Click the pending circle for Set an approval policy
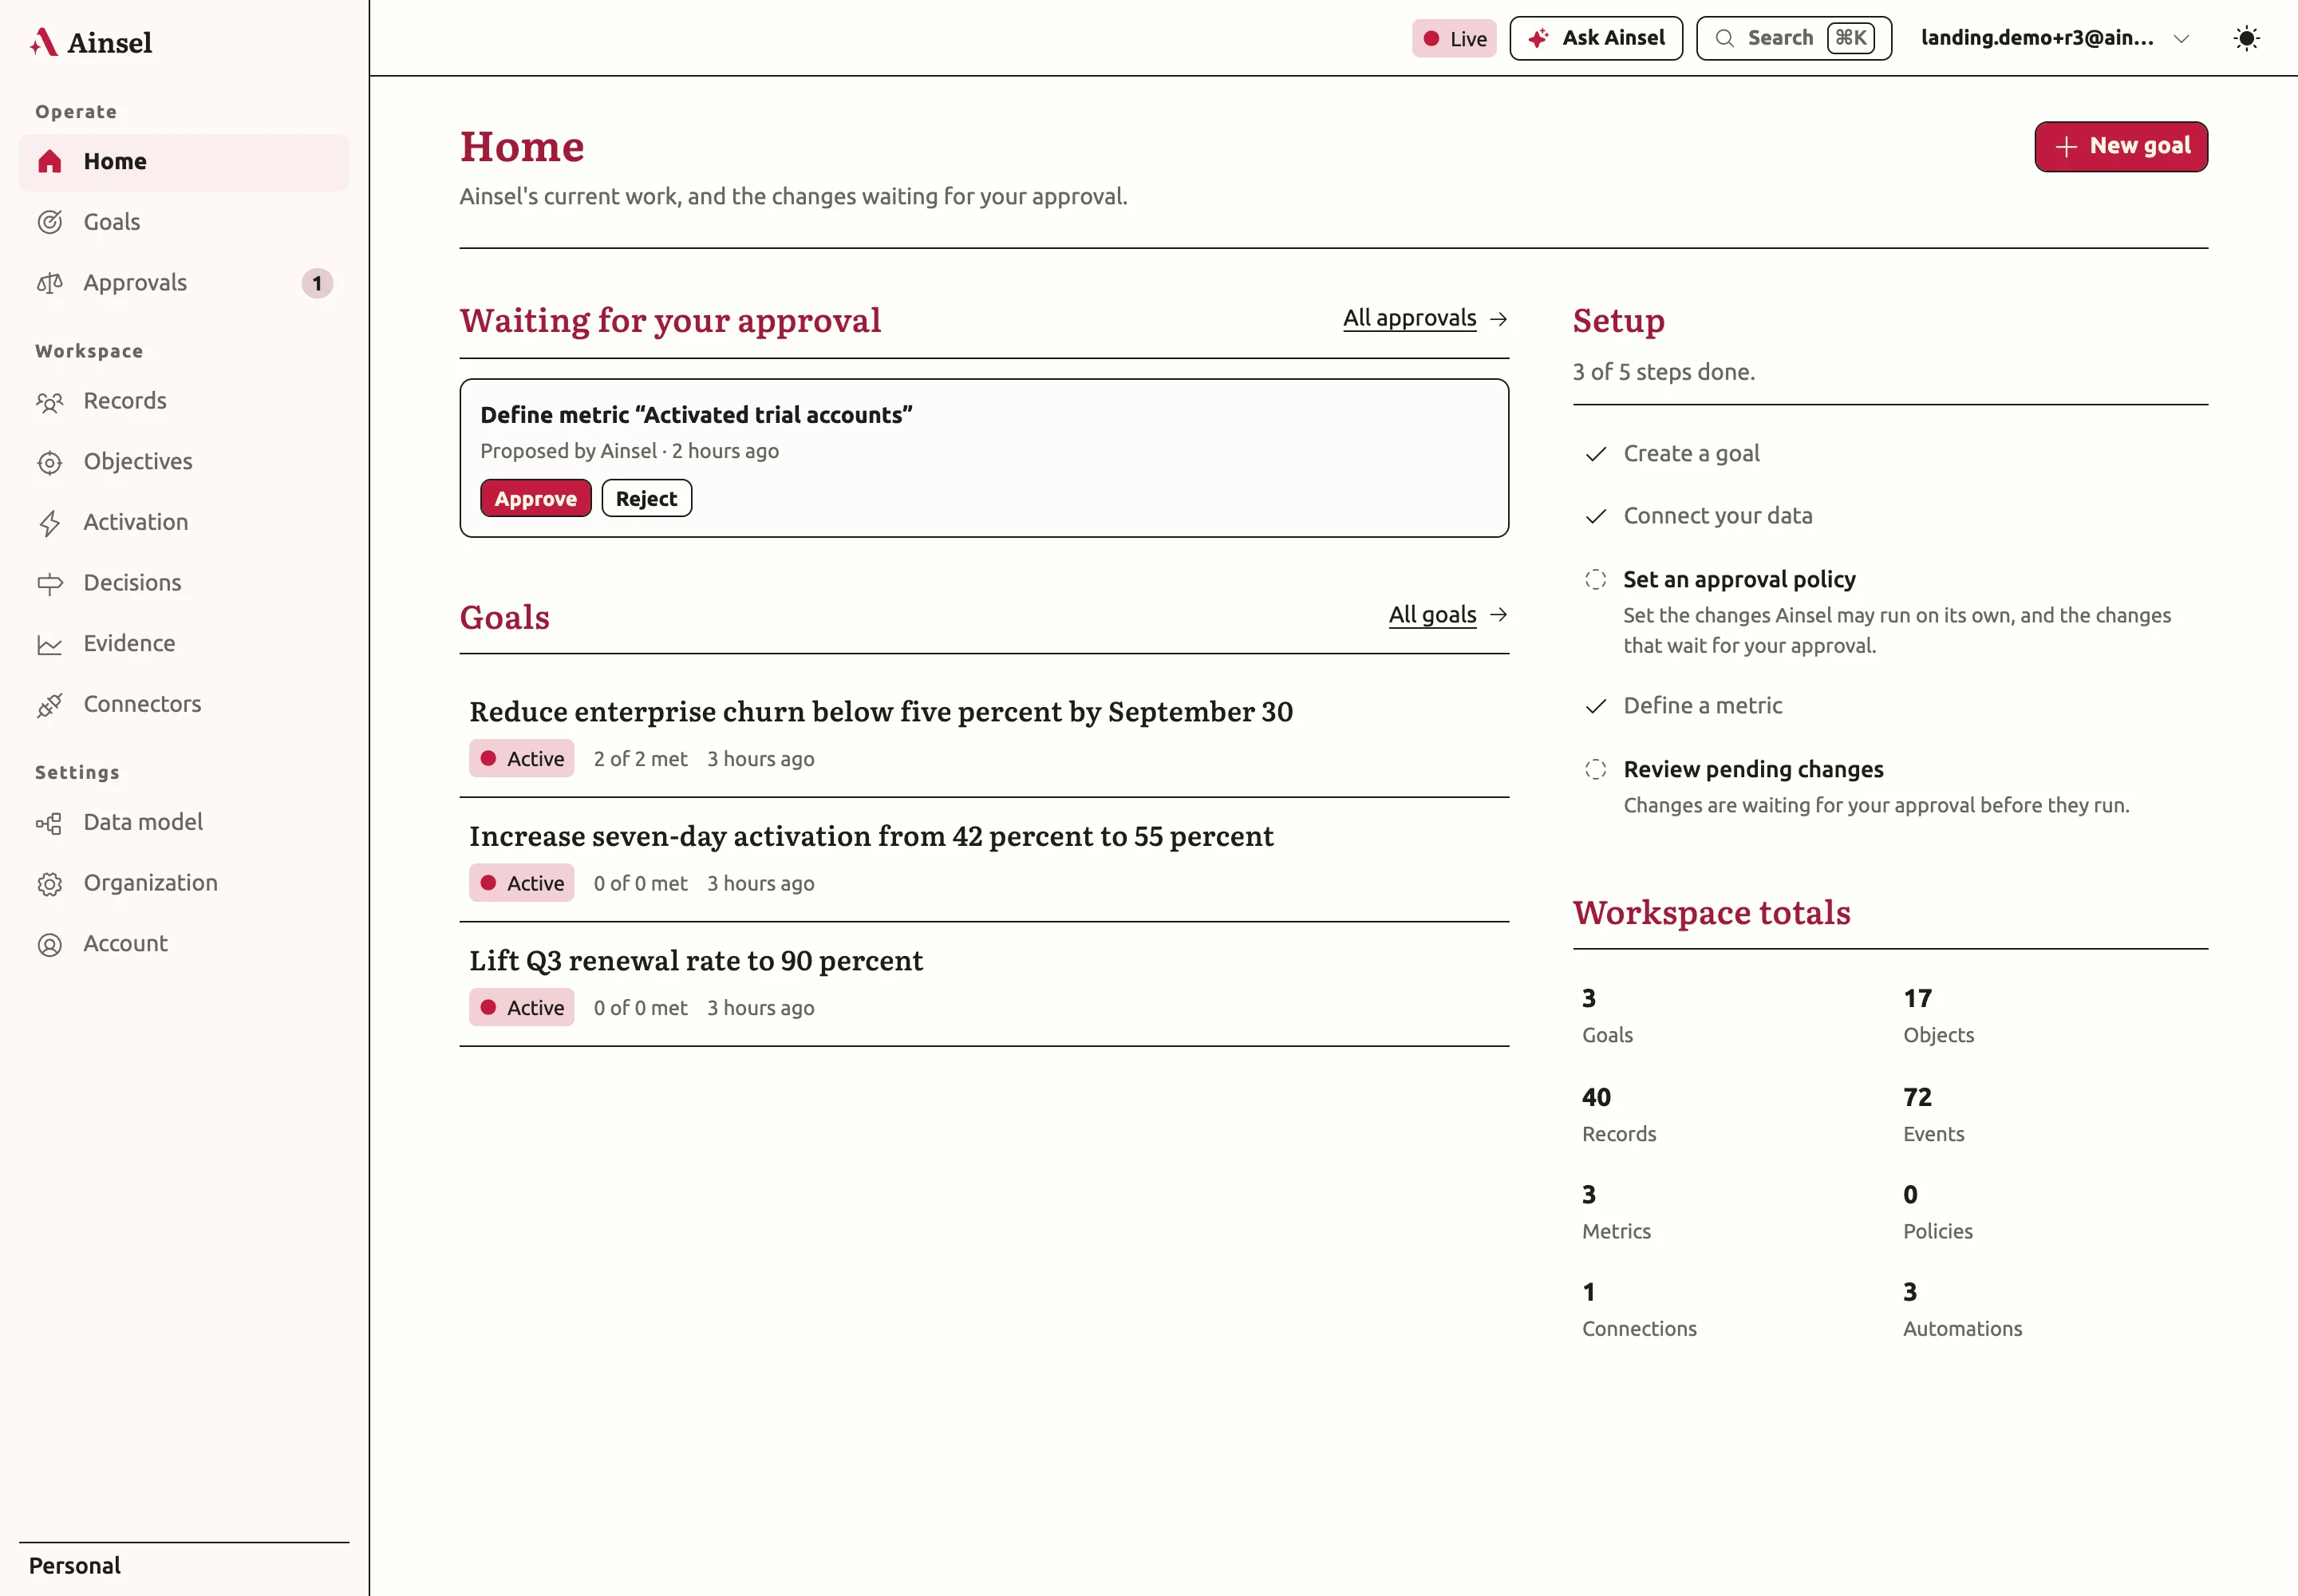The width and height of the screenshot is (2298, 1596). pos(1596,580)
